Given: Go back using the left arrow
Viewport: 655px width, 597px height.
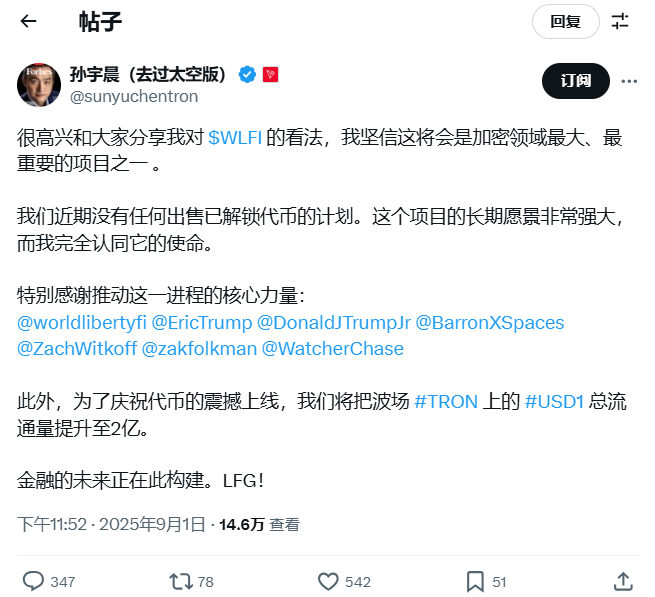Looking at the screenshot, I should pos(28,21).
